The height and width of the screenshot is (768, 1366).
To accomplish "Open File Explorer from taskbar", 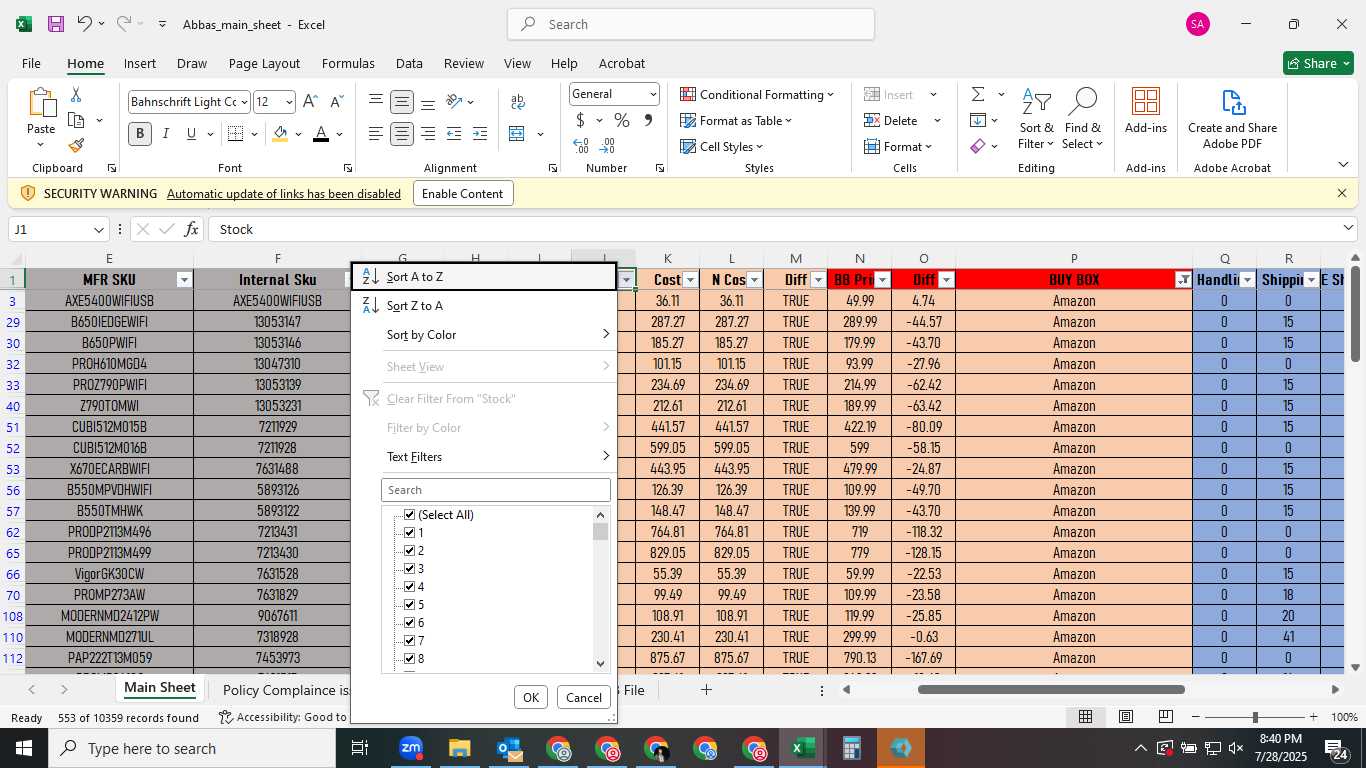I will tap(459, 748).
